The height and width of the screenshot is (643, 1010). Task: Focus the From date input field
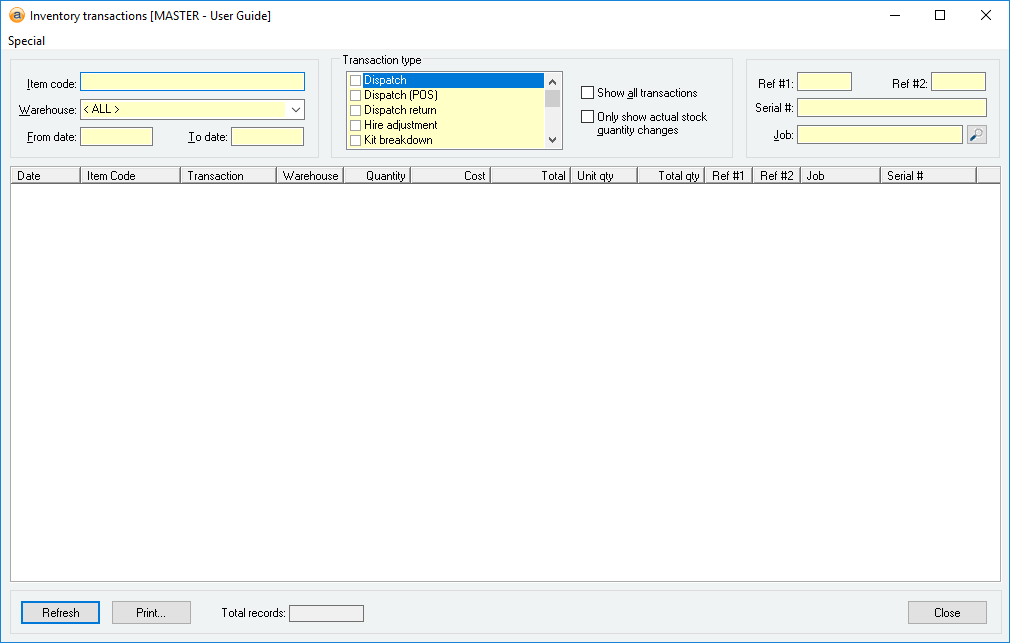pos(116,137)
